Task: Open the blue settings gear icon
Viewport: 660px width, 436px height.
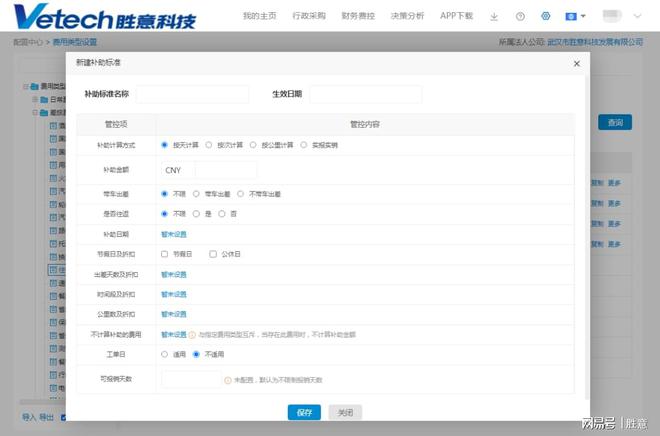Action: point(546,16)
